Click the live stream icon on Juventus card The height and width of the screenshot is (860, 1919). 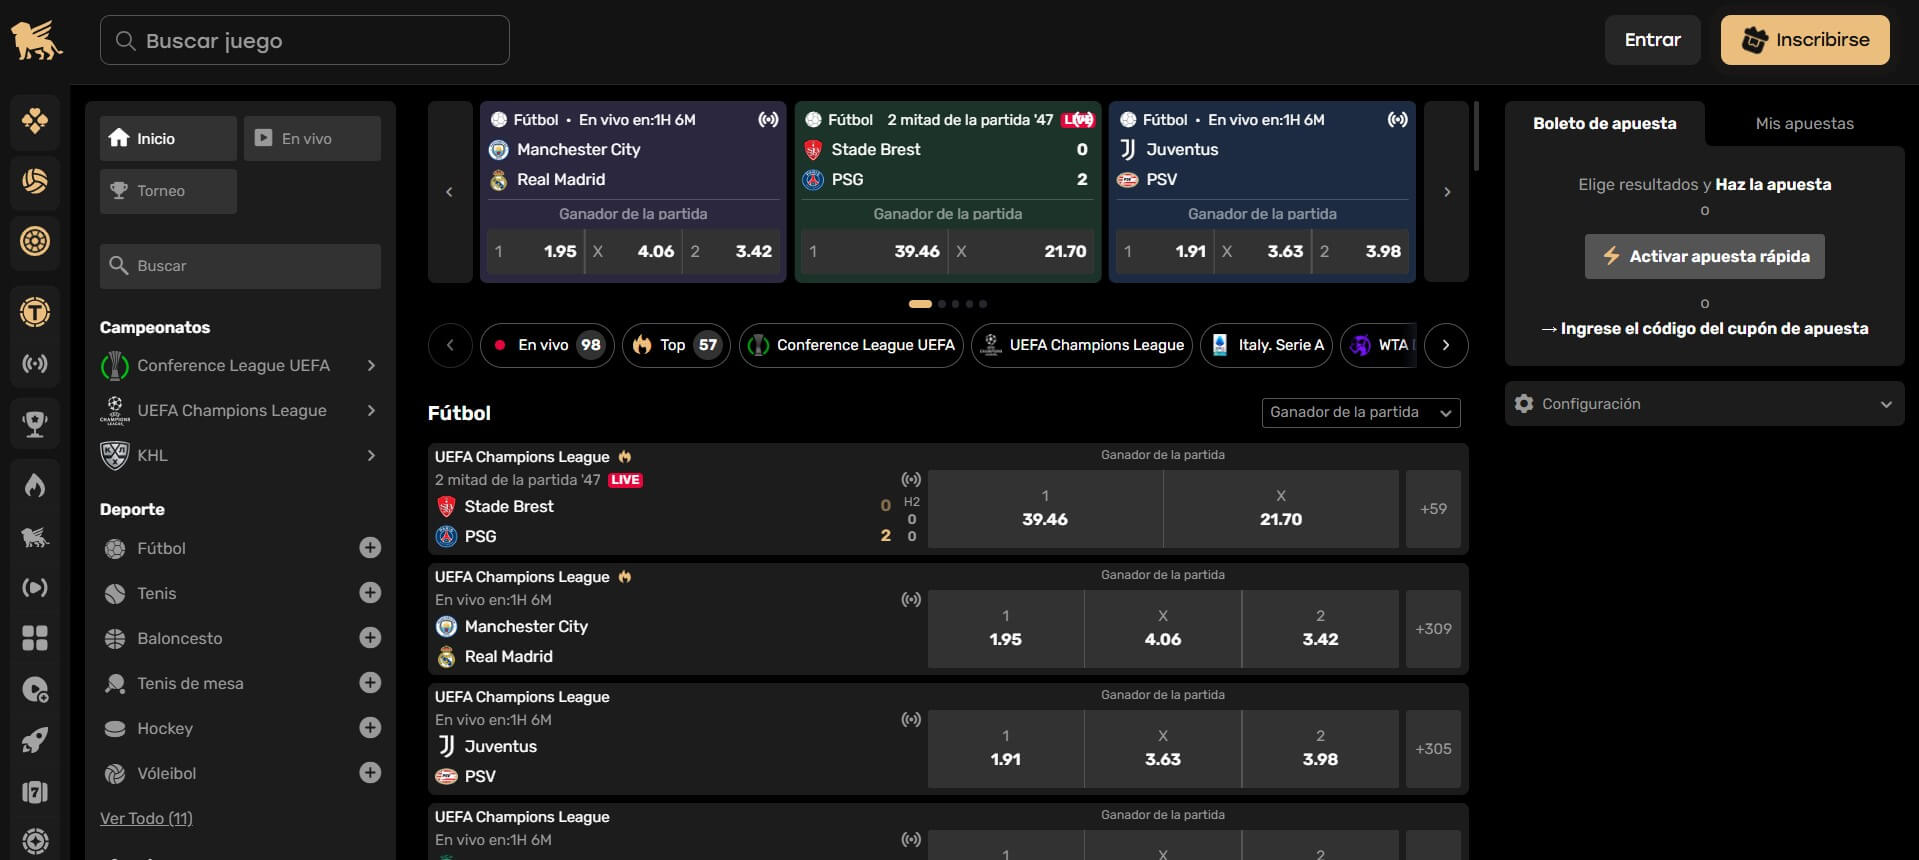pyautogui.click(x=1397, y=120)
